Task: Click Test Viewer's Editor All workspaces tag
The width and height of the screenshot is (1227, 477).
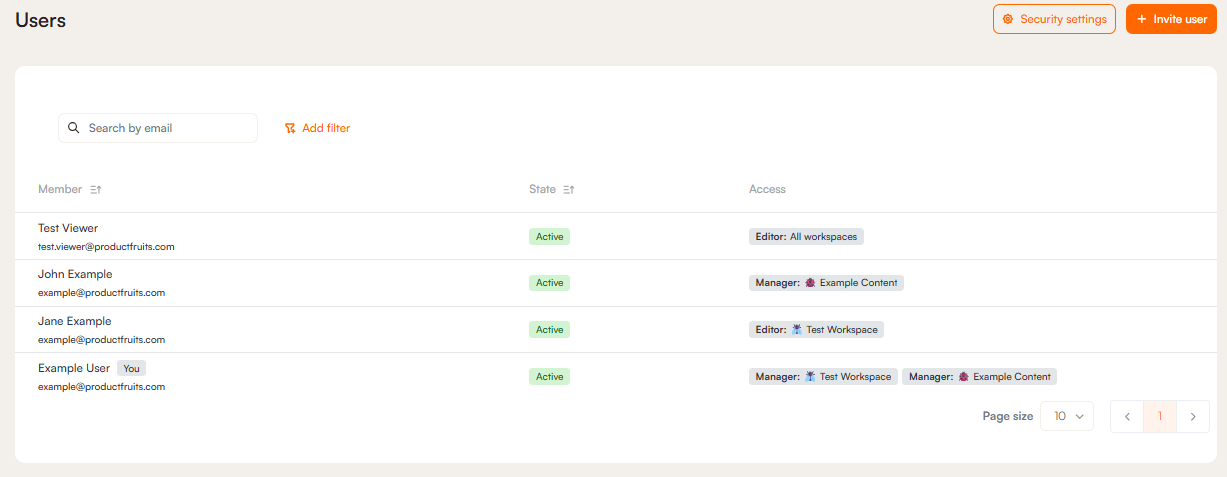Action: click(806, 237)
